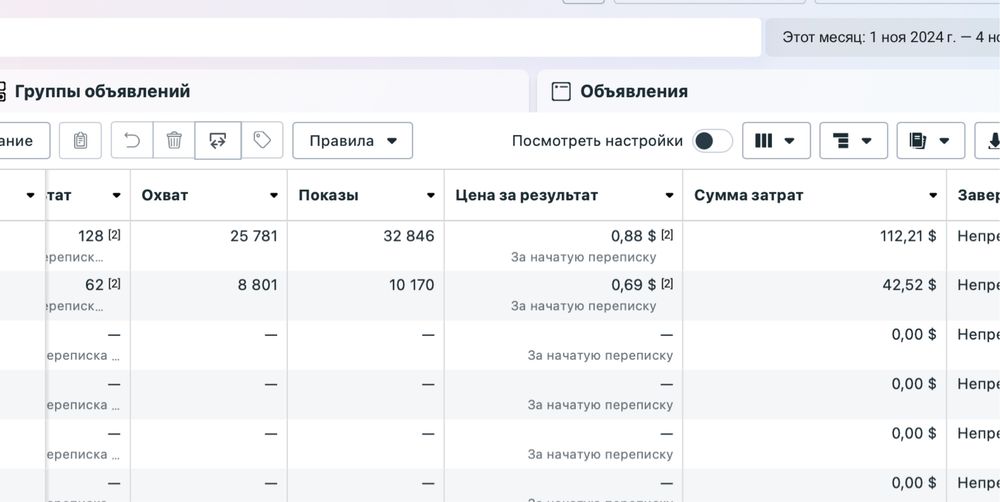Click footnote [2] beside 0,88 $
Image resolution: width=1000 pixels, height=502 pixels.
pyautogui.click(x=666, y=235)
